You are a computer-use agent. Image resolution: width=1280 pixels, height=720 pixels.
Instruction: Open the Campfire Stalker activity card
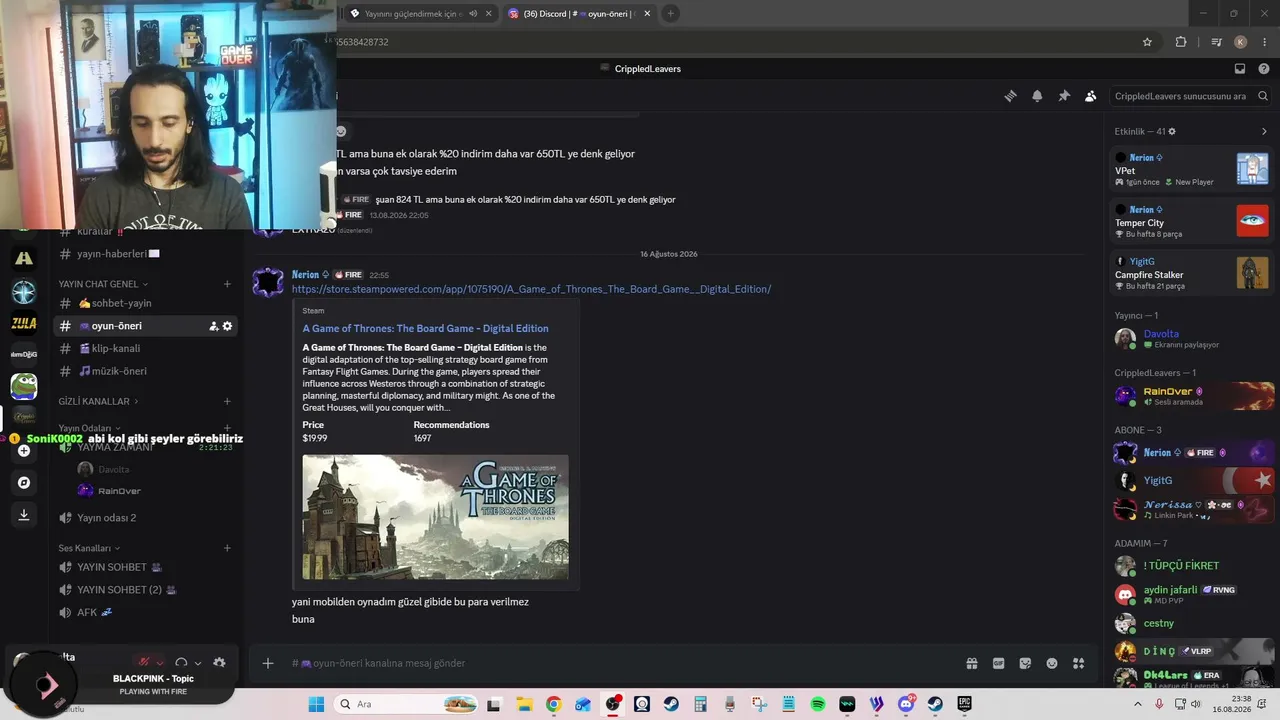[1192, 273]
